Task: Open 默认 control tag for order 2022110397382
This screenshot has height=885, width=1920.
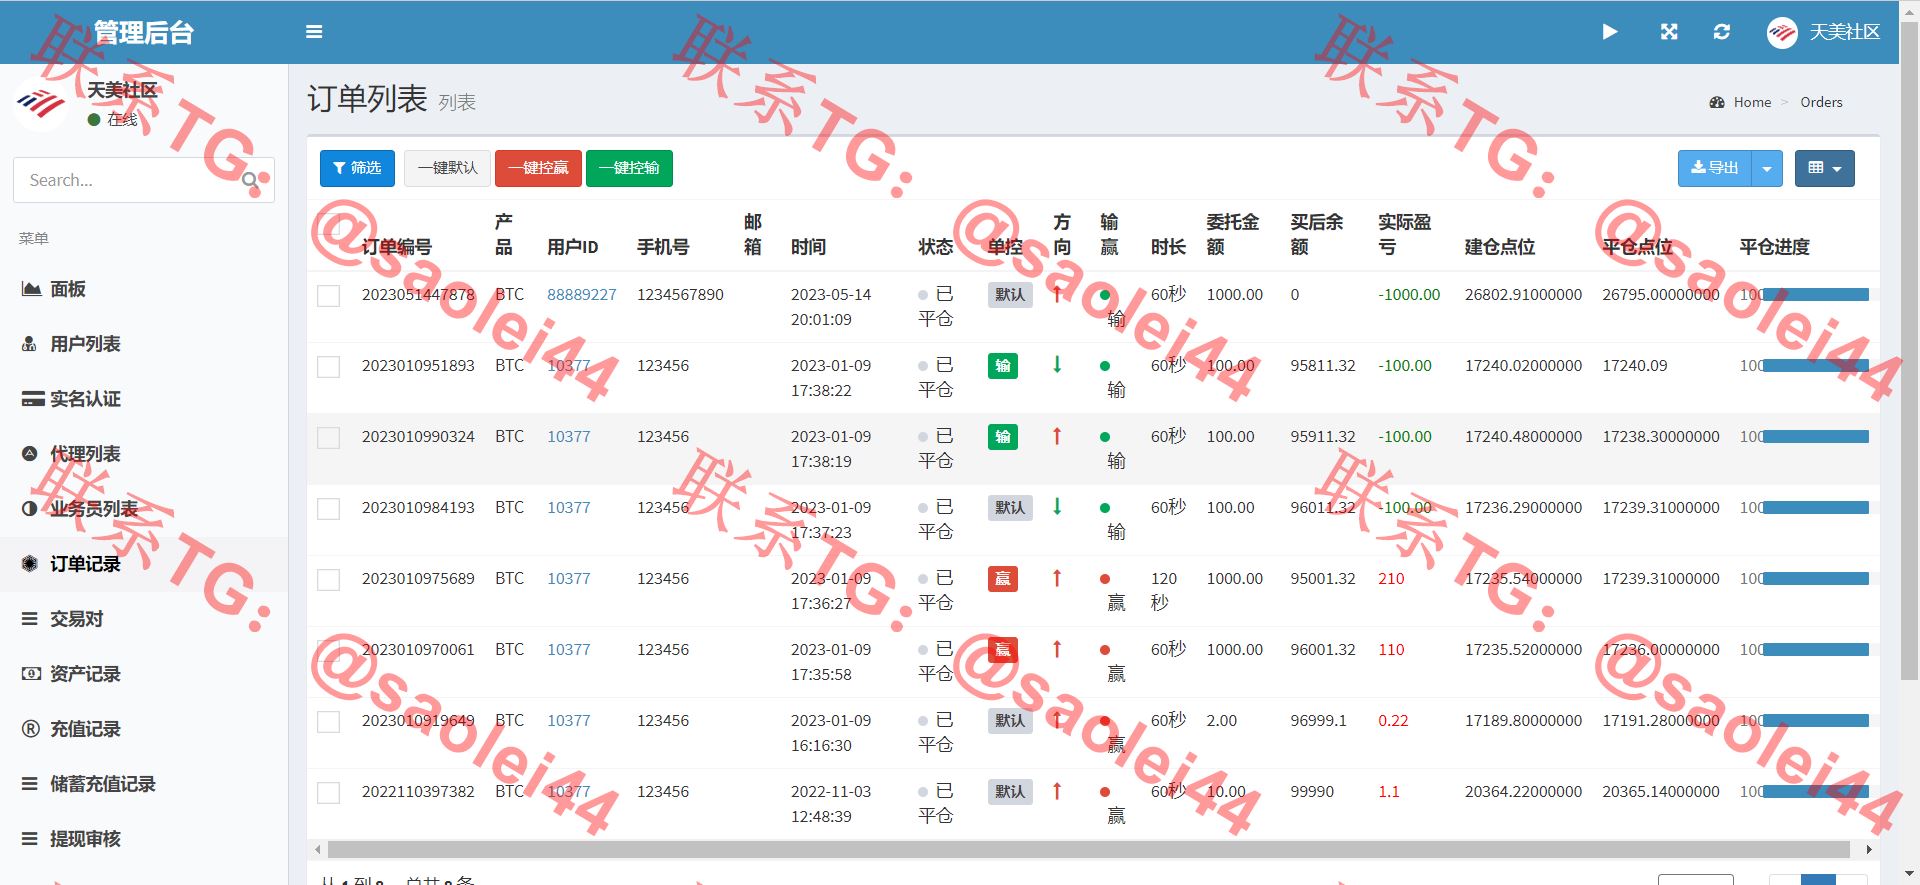Action: [x=1010, y=792]
